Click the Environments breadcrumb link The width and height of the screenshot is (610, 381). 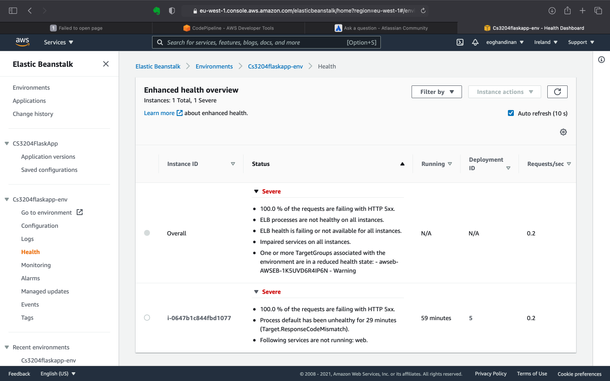pos(214,66)
